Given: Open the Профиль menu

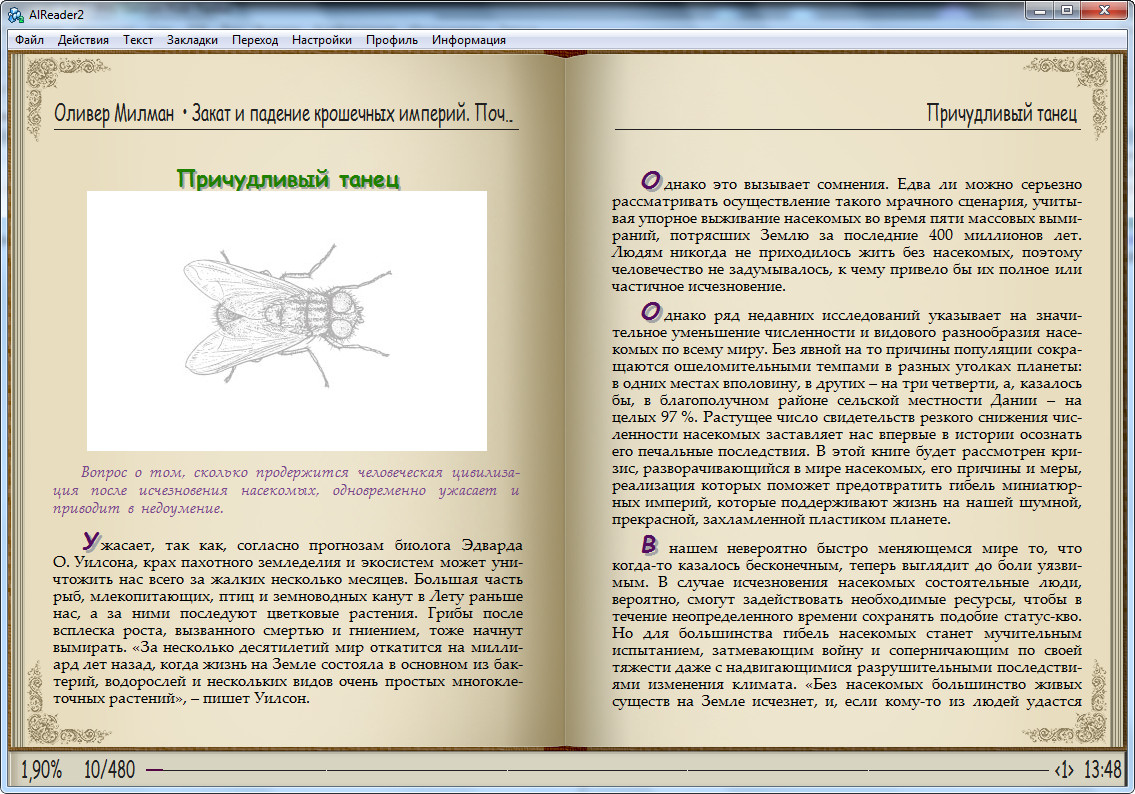Looking at the screenshot, I should click(392, 40).
